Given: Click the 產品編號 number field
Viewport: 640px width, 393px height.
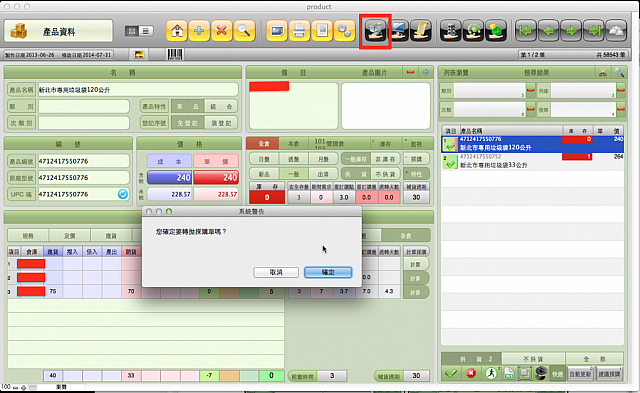Looking at the screenshot, I should coord(84,161).
